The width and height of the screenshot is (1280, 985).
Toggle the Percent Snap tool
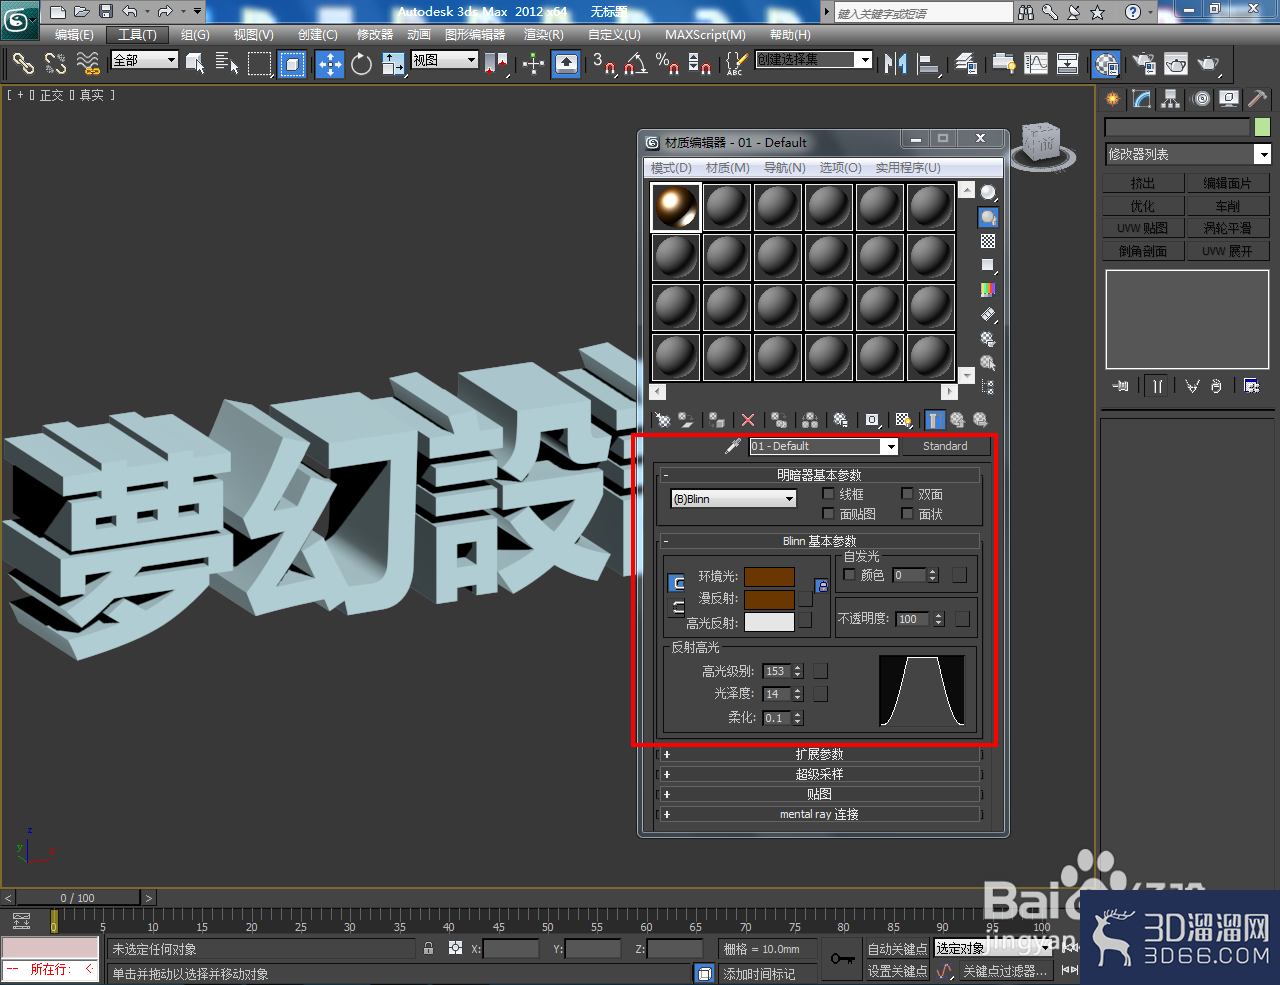667,64
